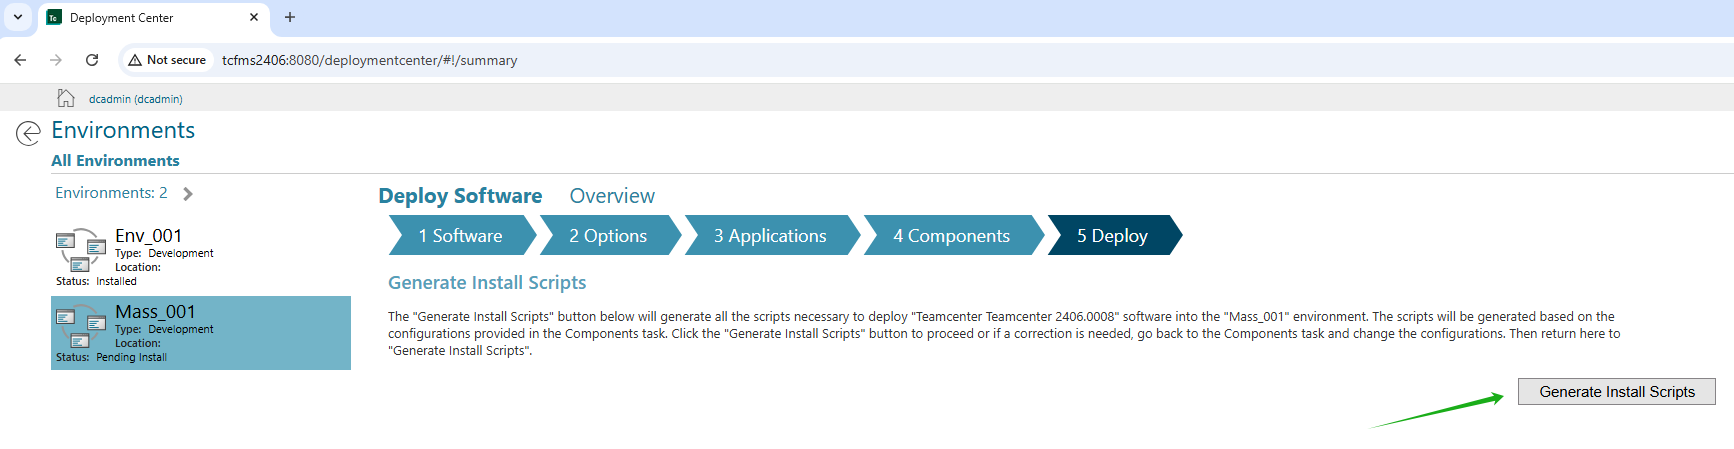Go to step 3 Applications
The image size is (1734, 449).
(x=771, y=236)
